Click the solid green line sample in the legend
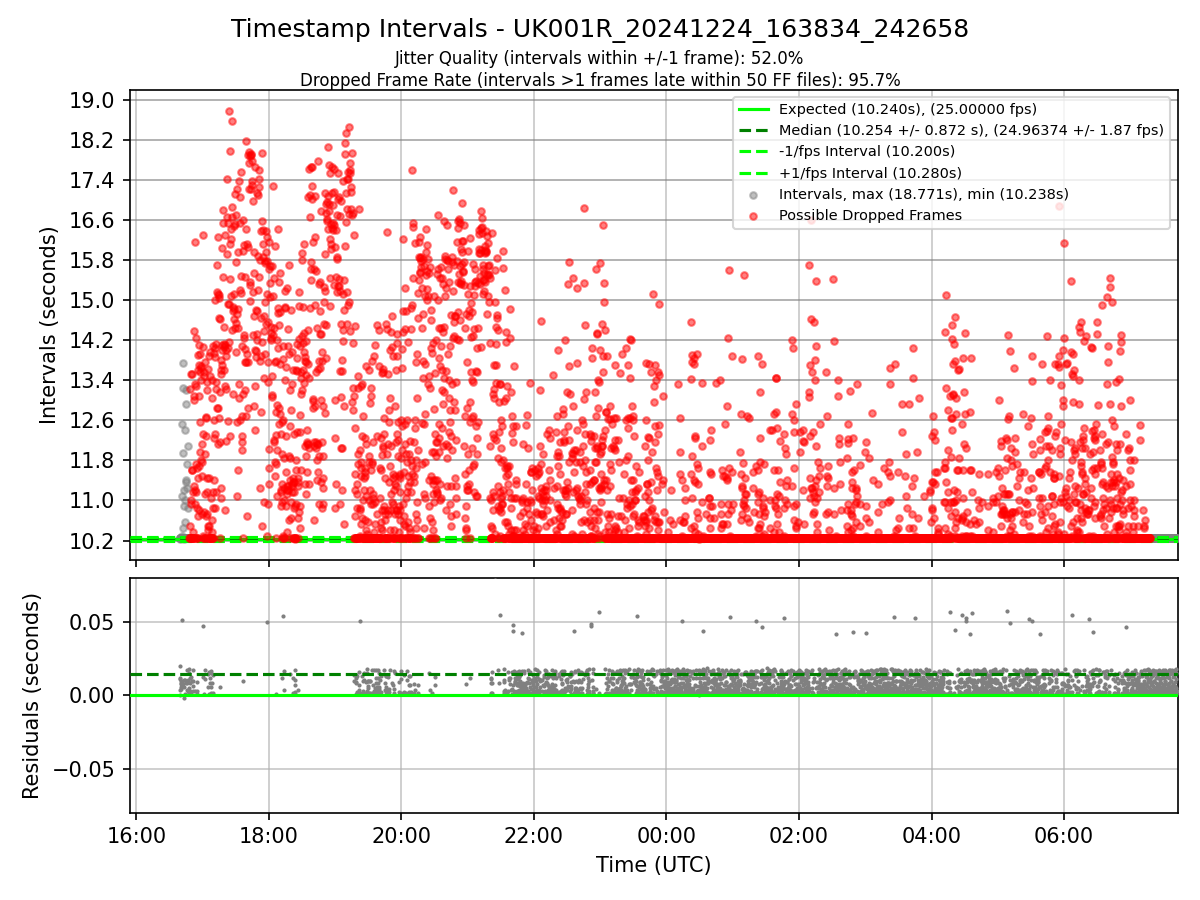The image size is (1200, 900). [x=754, y=109]
